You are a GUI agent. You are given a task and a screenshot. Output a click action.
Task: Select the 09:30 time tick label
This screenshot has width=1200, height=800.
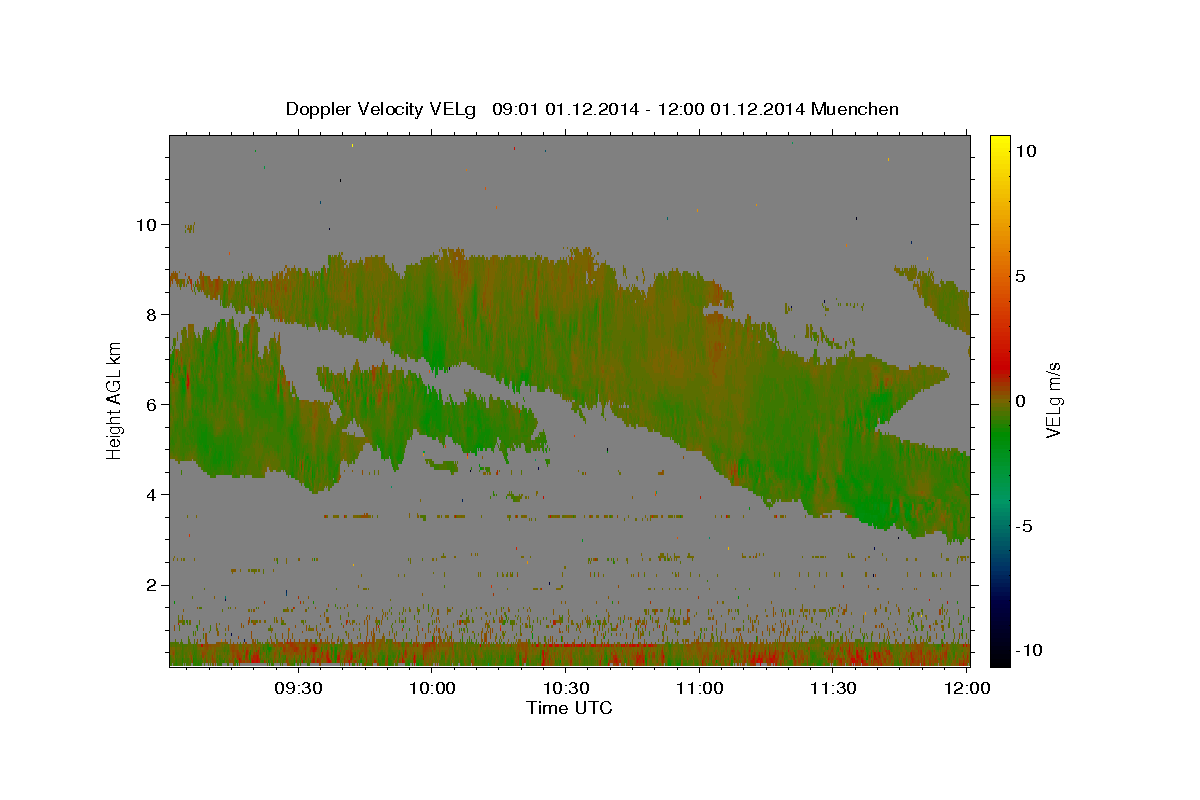pyautogui.click(x=298, y=689)
